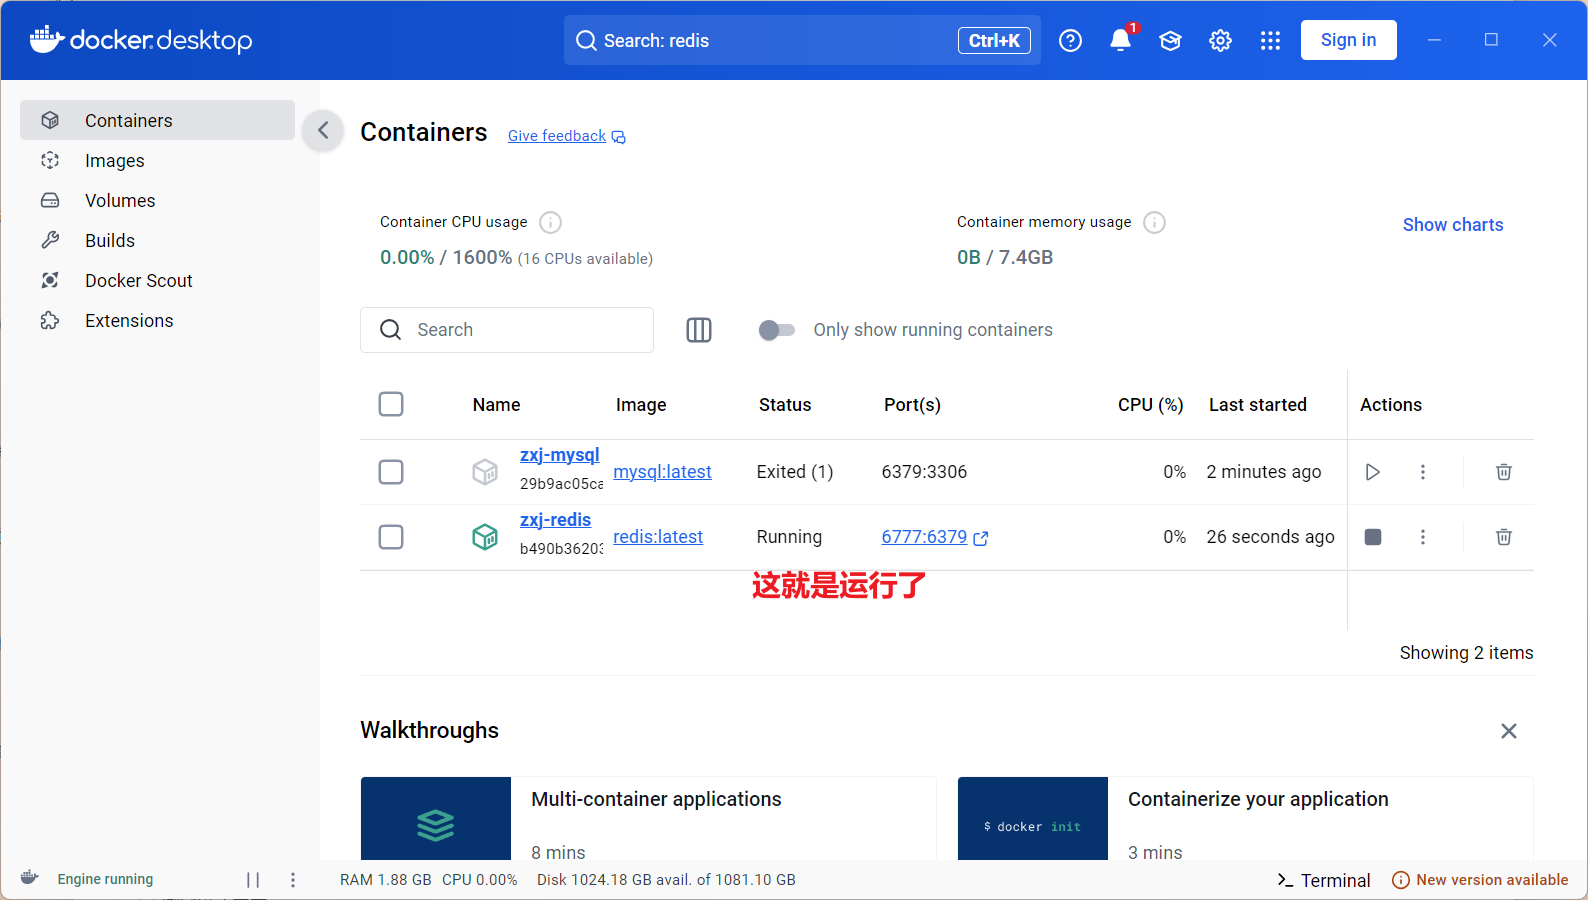Open Multi-container applications walkthrough
This screenshot has height=900, width=1588.
pyautogui.click(x=648, y=818)
